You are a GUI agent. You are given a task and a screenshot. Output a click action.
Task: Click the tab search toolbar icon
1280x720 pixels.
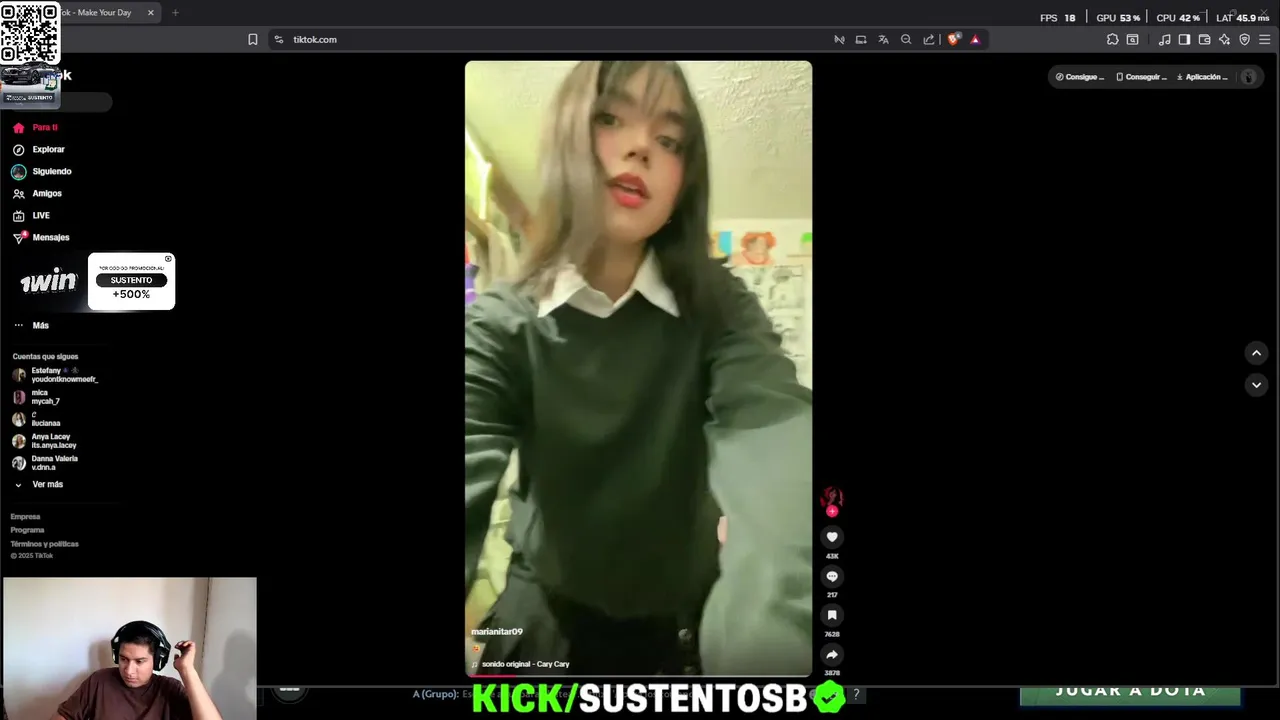[x=1133, y=40]
